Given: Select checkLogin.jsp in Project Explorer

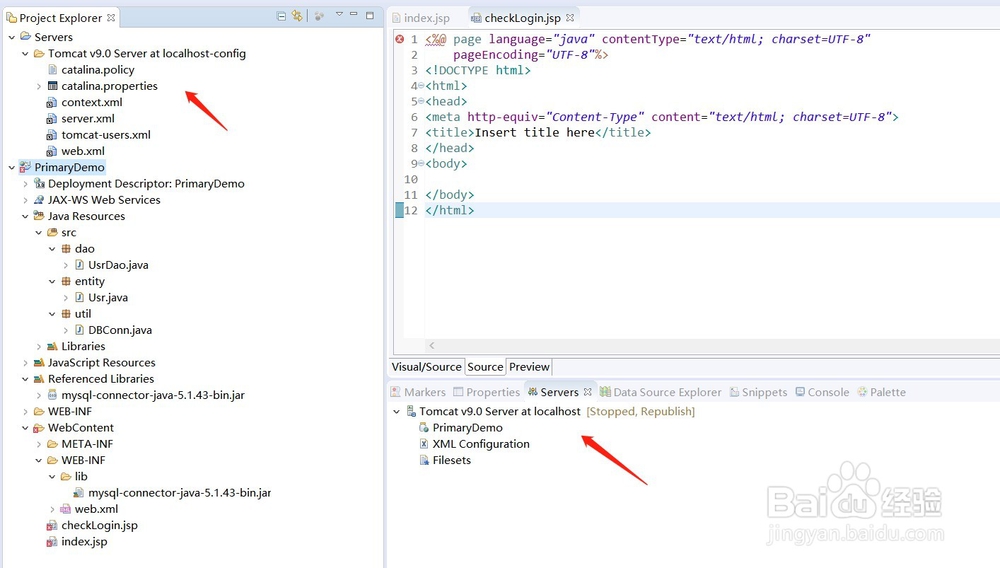Looking at the screenshot, I should coord(99,525).
